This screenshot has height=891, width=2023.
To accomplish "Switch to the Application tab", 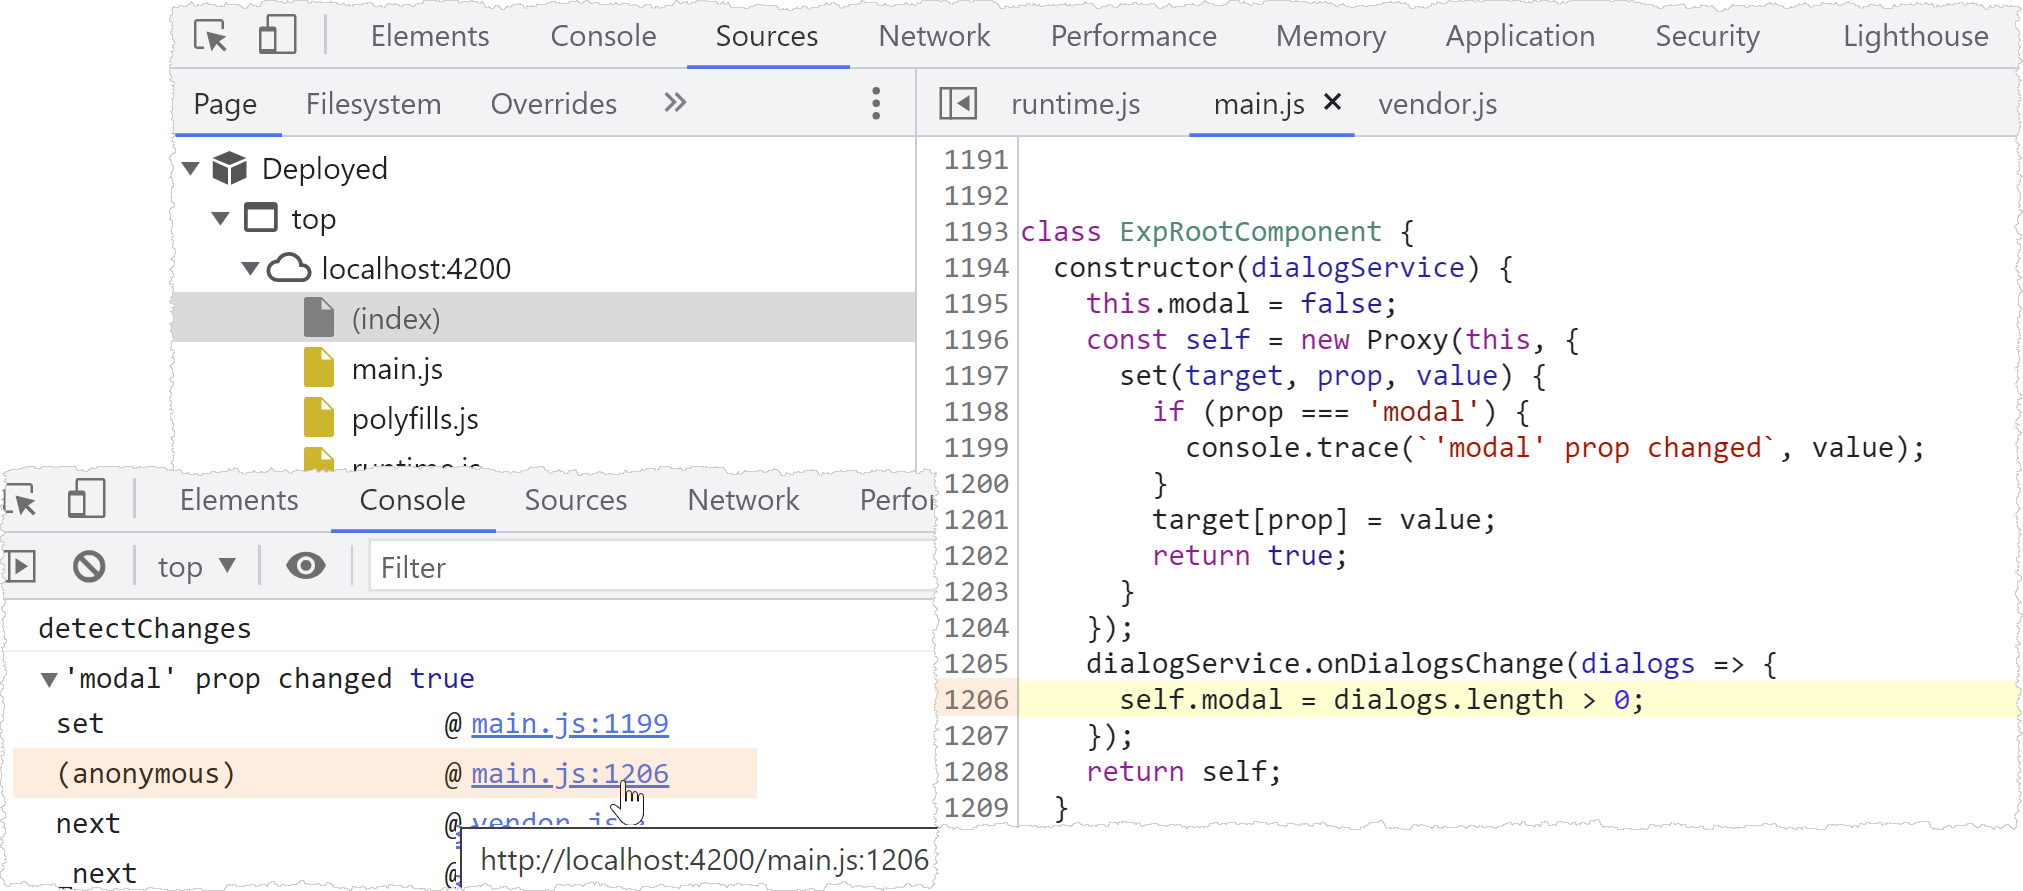I will click(1520, 36).
